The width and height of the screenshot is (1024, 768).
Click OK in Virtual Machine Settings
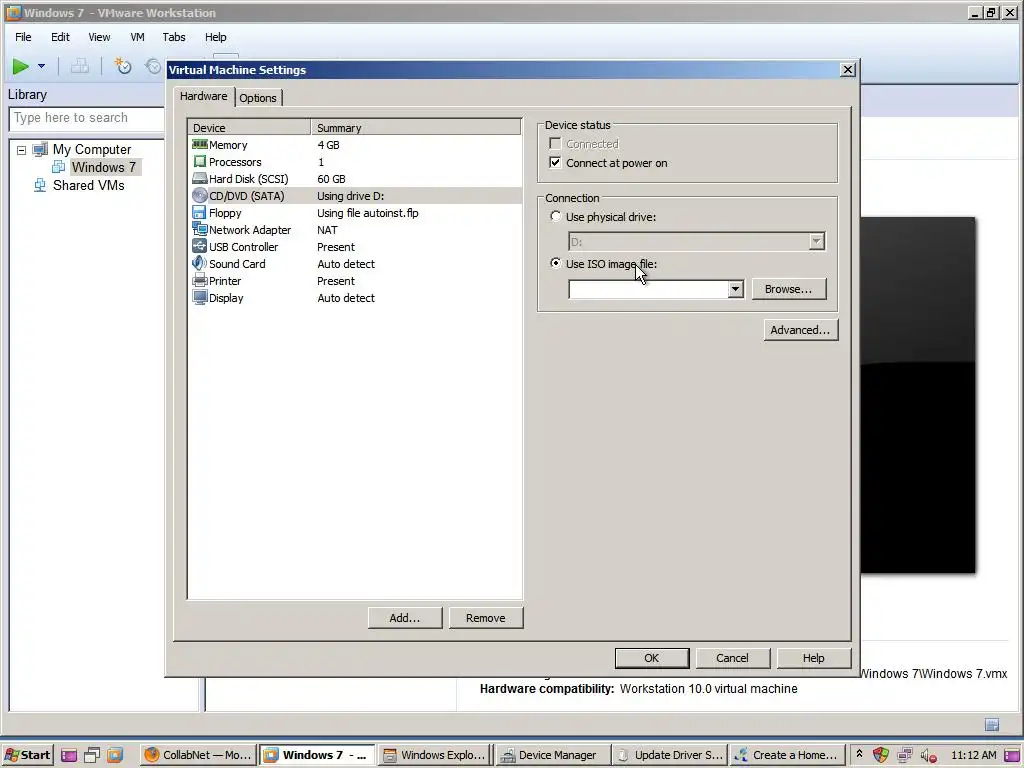click(x=652, y=658)
